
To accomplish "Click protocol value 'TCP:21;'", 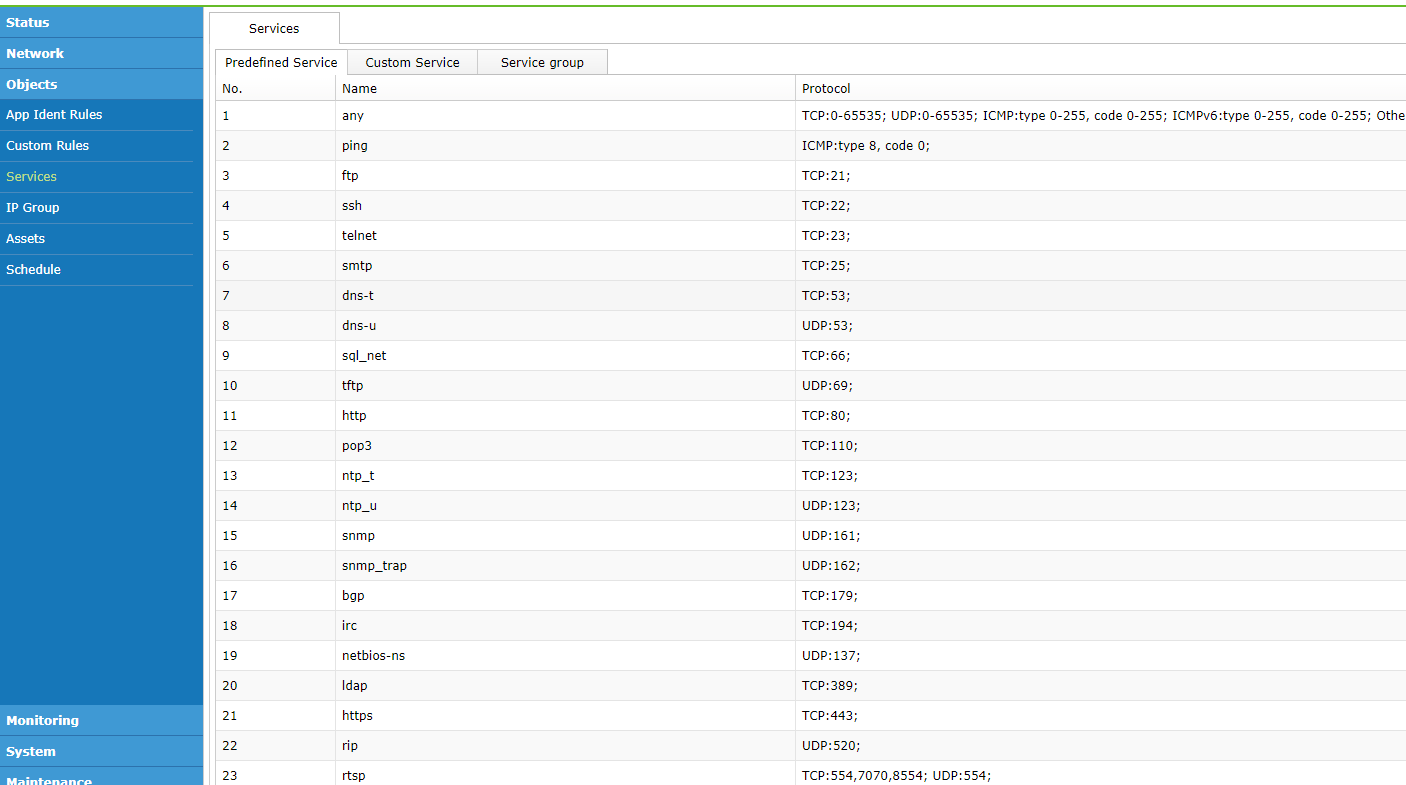I will click(x=826, y=176).
